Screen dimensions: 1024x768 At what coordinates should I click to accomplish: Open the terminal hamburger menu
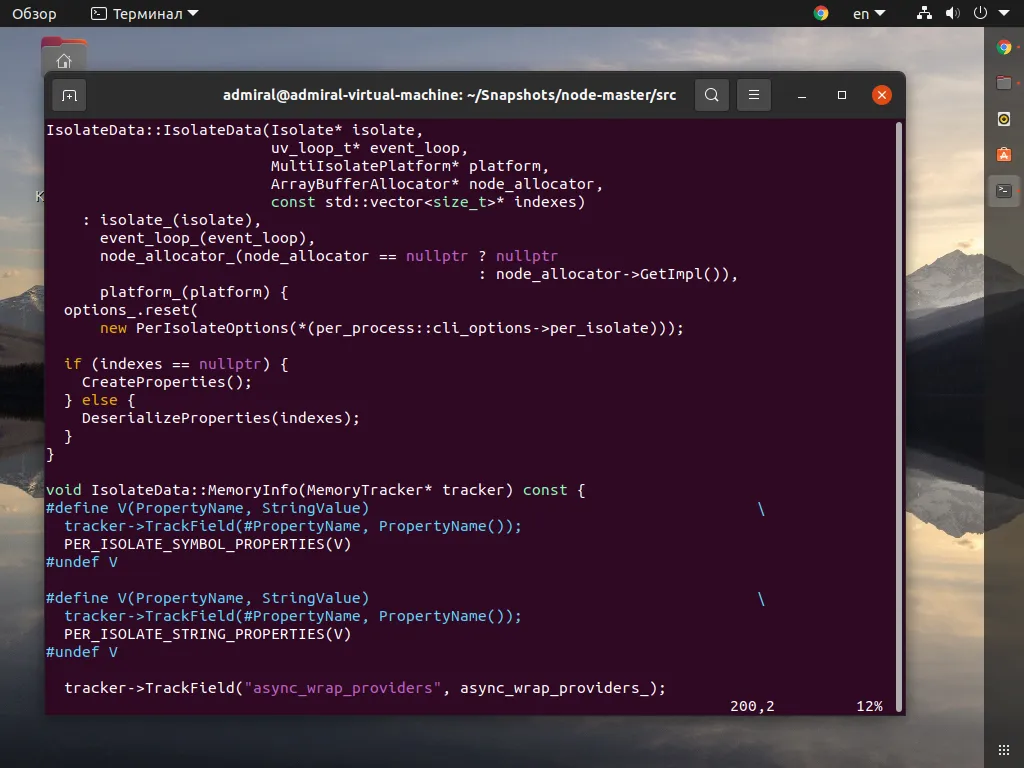click(754, 95)
